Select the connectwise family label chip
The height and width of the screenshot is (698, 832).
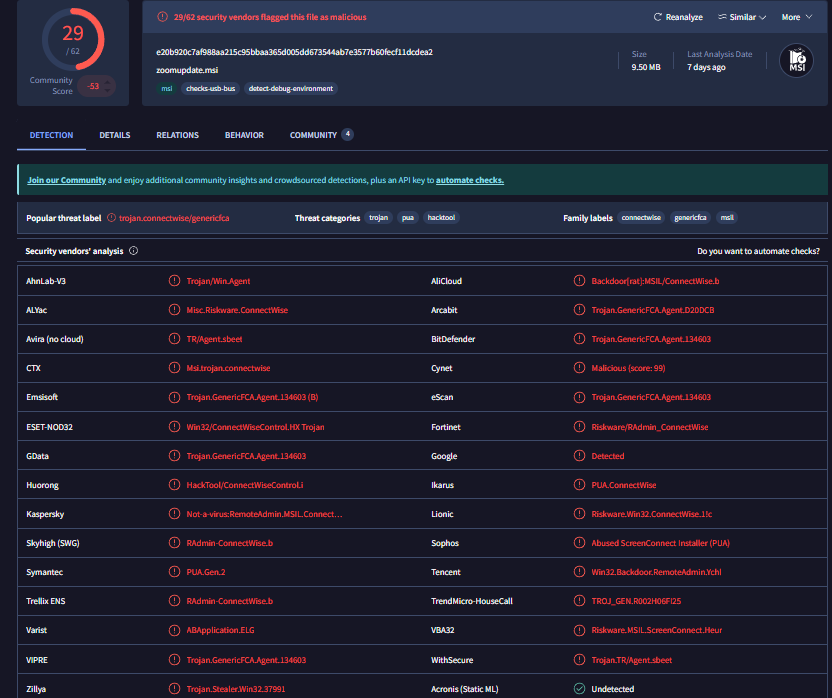tap(641, 218)
